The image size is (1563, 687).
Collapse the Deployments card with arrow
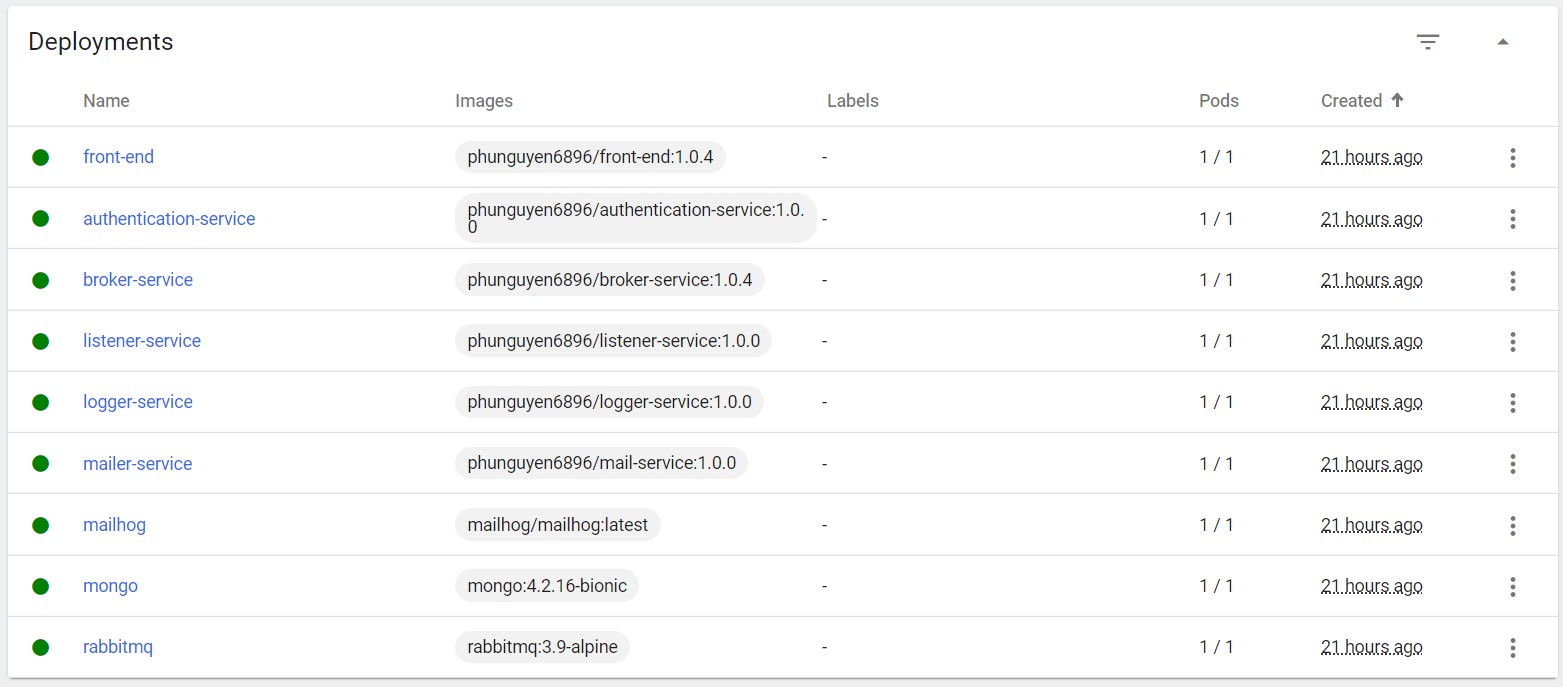click(x=1502, y=42)
